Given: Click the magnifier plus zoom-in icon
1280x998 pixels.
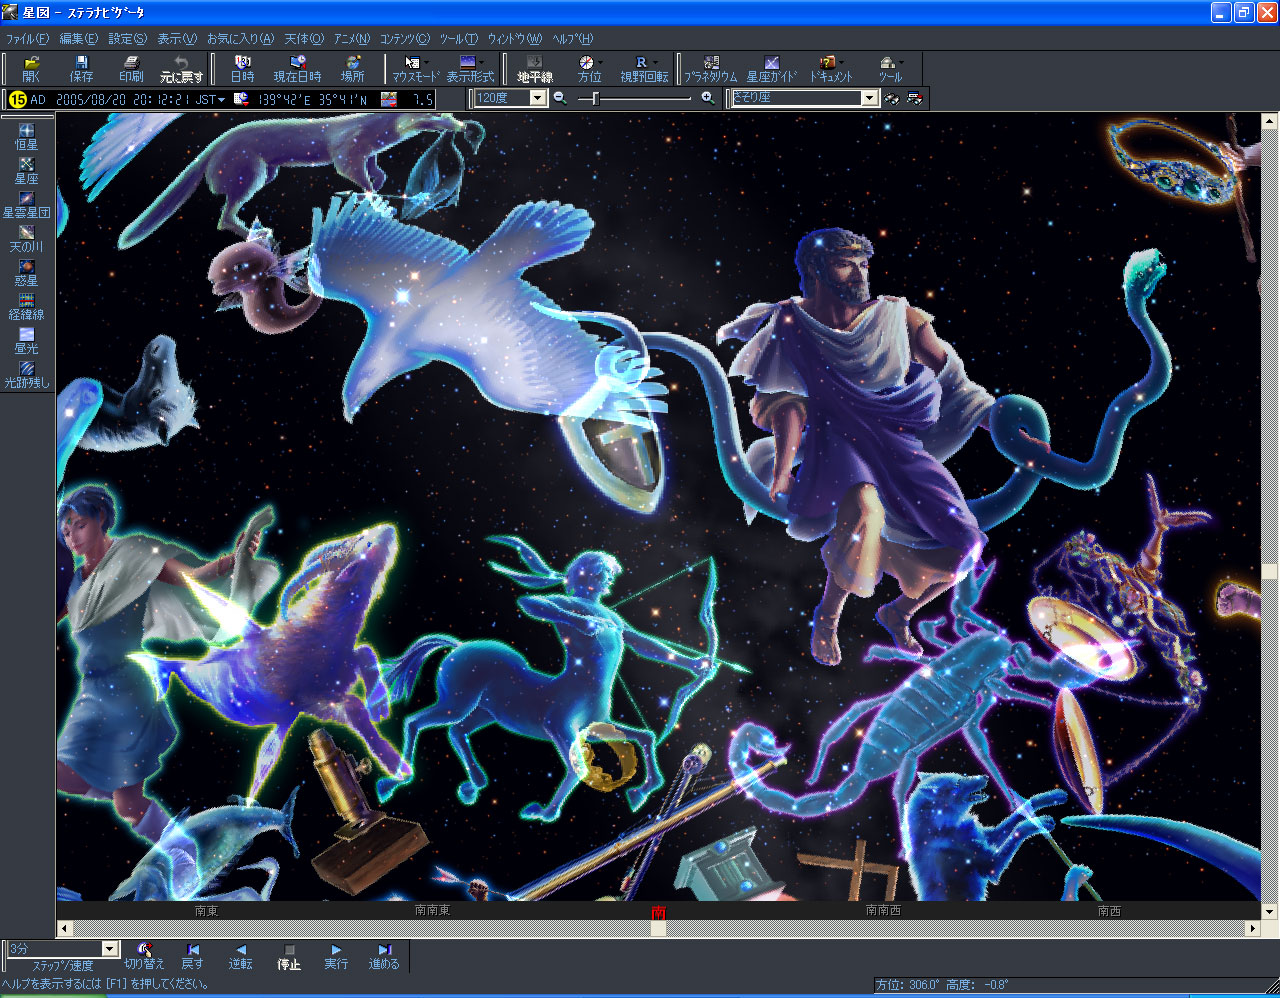Looking at the screenshot, I should [708, 98].
